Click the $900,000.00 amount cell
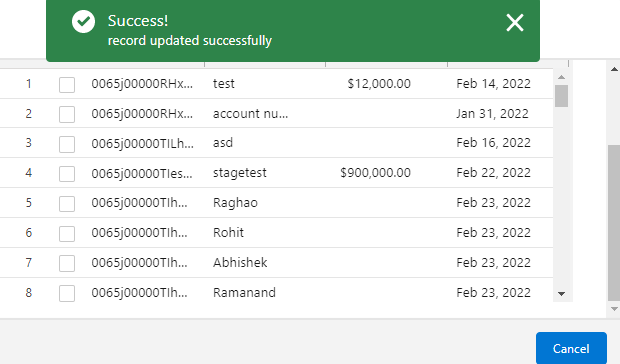The height and width of the screenshot is (364, 620). [x=375, y=173]
